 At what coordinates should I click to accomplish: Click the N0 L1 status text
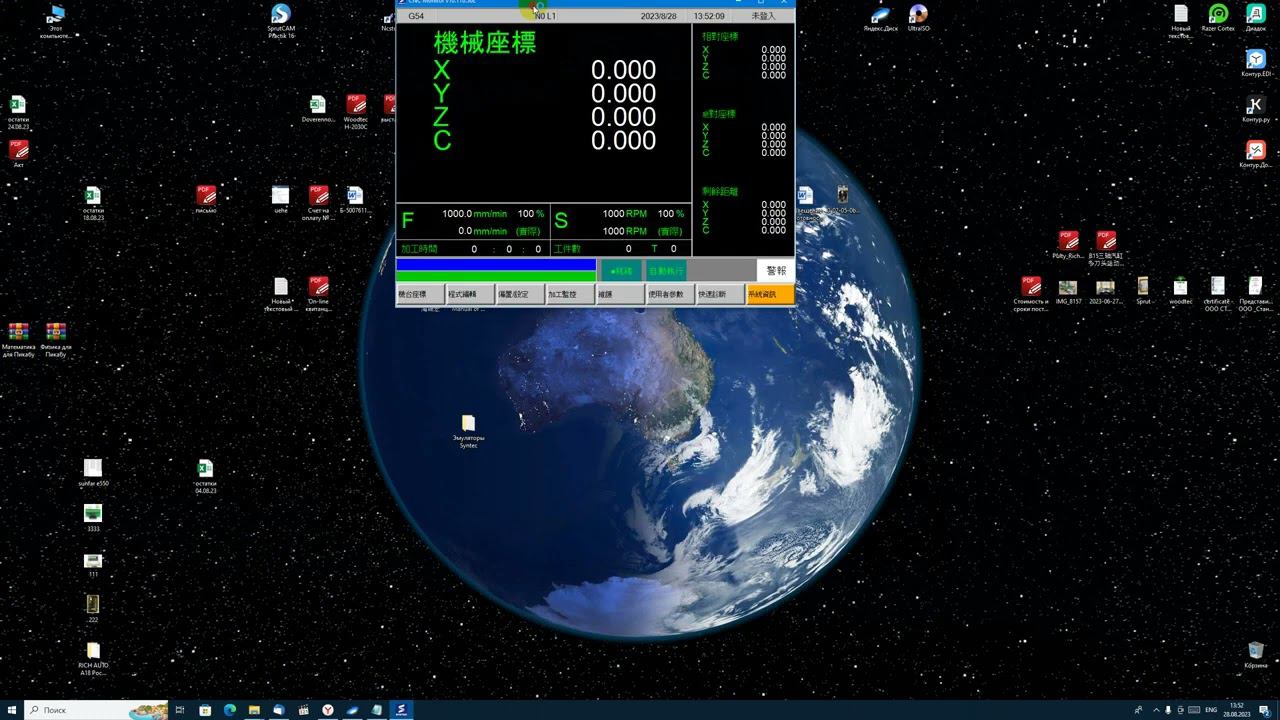point(546,16)
